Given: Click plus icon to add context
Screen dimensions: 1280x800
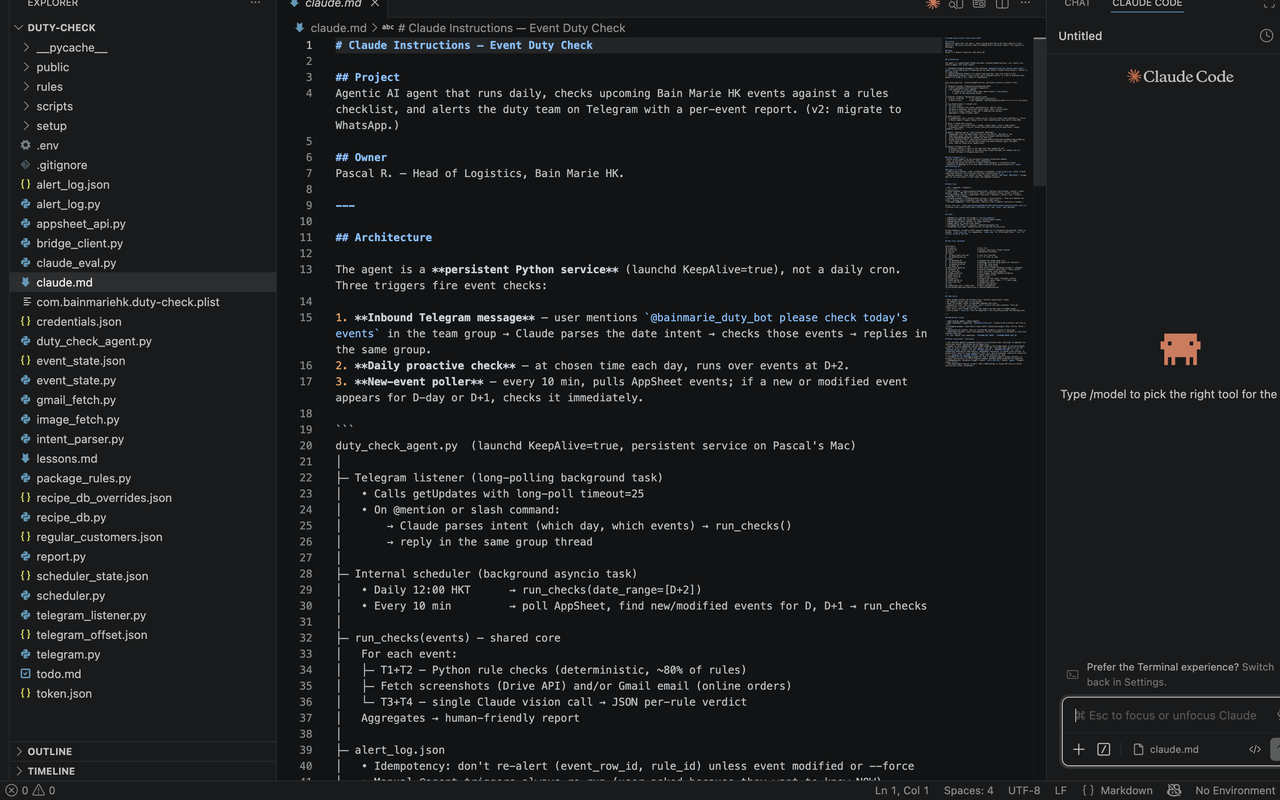Looking at the screenshot, I should [1079, 749].
